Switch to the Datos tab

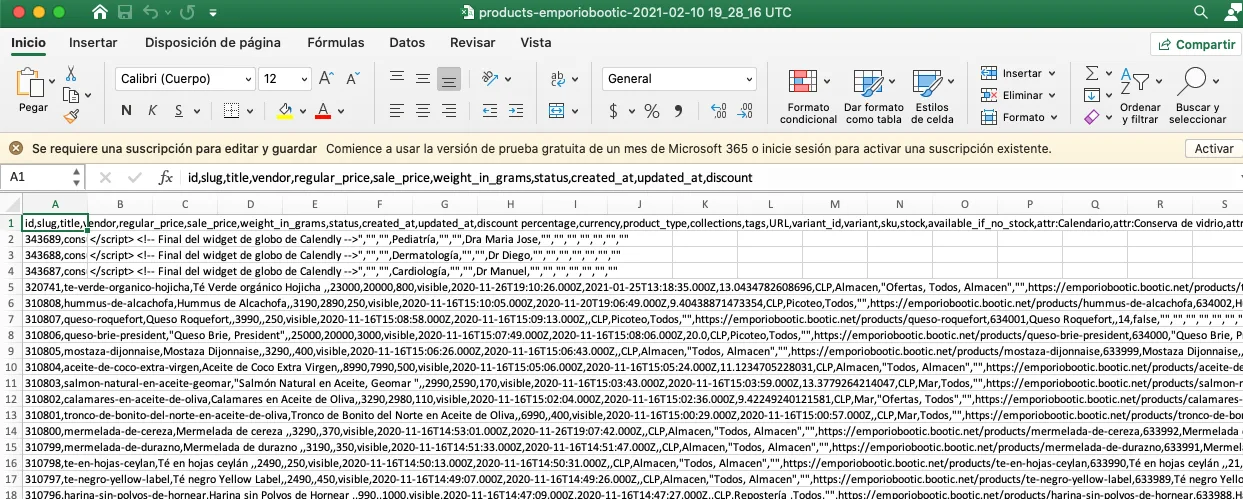[407, 43]
